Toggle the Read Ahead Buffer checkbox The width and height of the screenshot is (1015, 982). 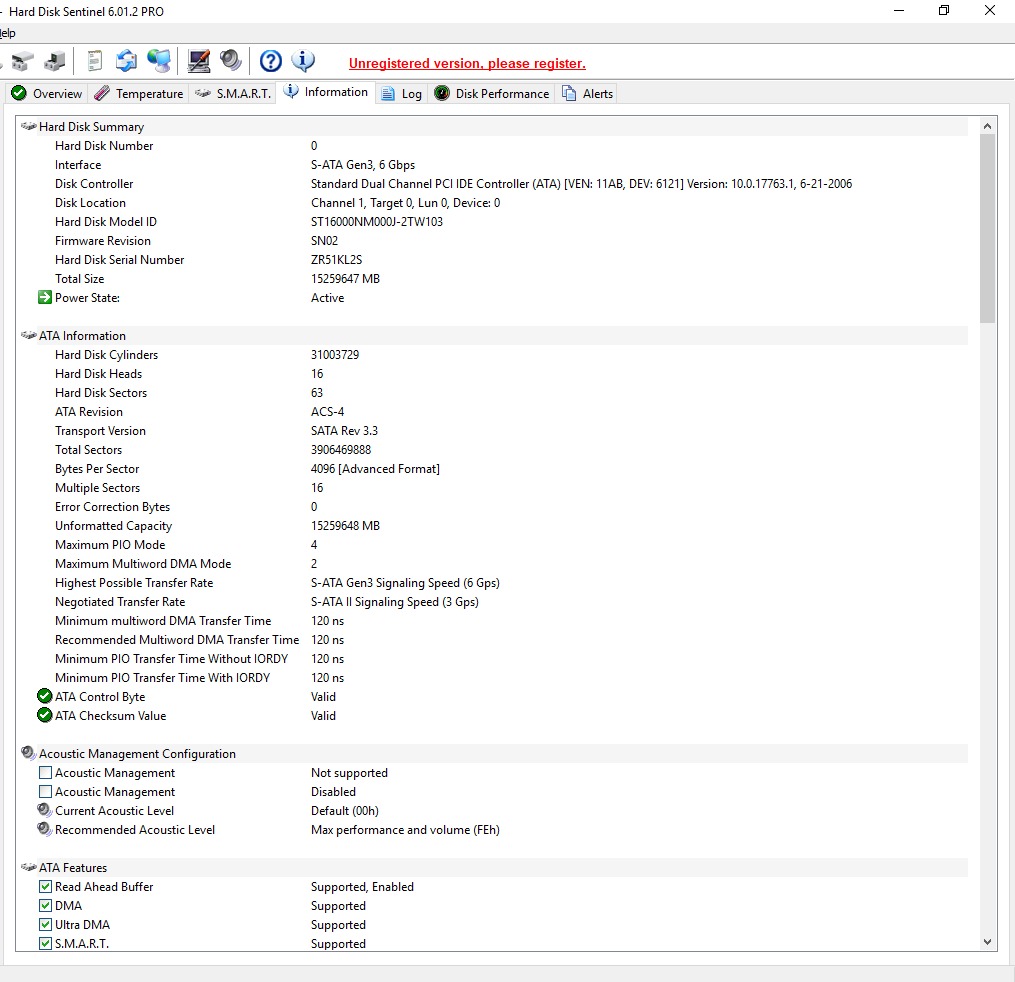pyautogui.click(x=45, y=886)
